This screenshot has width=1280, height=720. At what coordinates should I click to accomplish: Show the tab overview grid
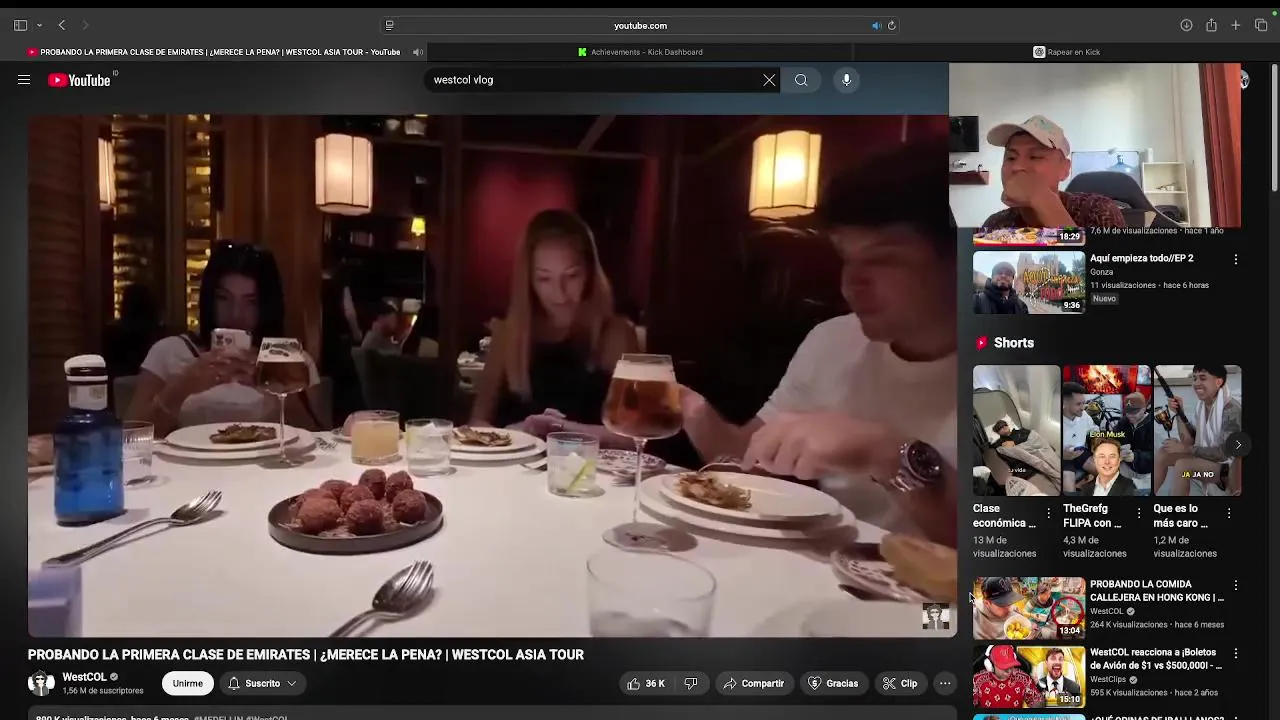click(x=1261, y=25)
